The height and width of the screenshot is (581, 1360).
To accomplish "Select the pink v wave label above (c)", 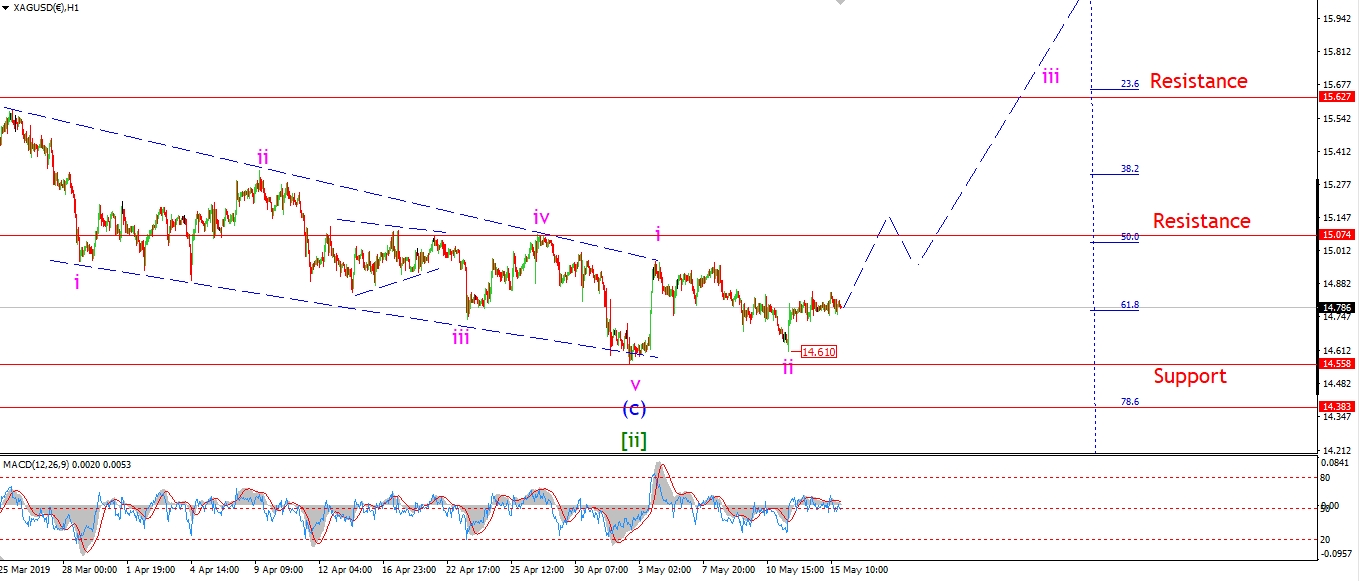I will click(x=635, y=385).
